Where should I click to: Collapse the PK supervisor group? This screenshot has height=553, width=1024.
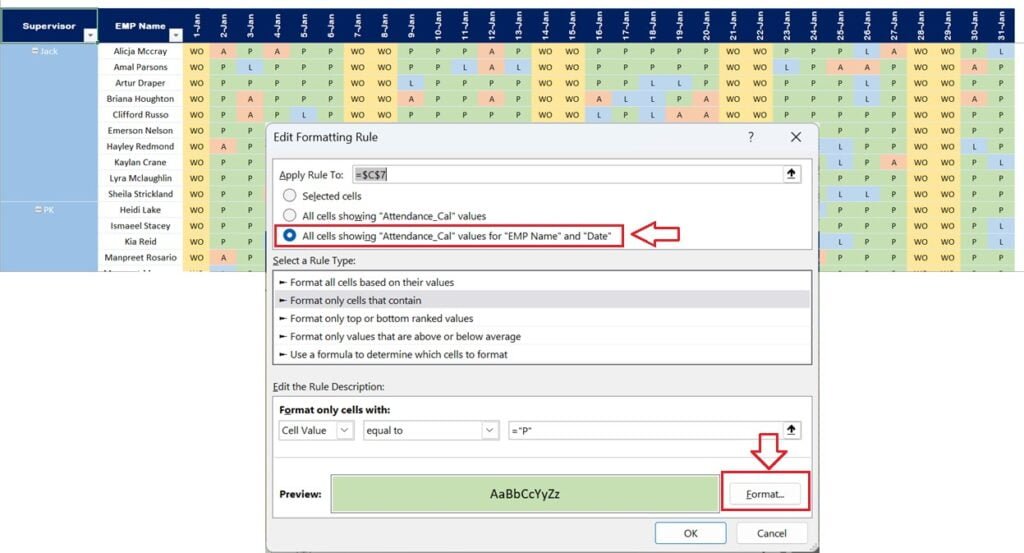point(38,210)
